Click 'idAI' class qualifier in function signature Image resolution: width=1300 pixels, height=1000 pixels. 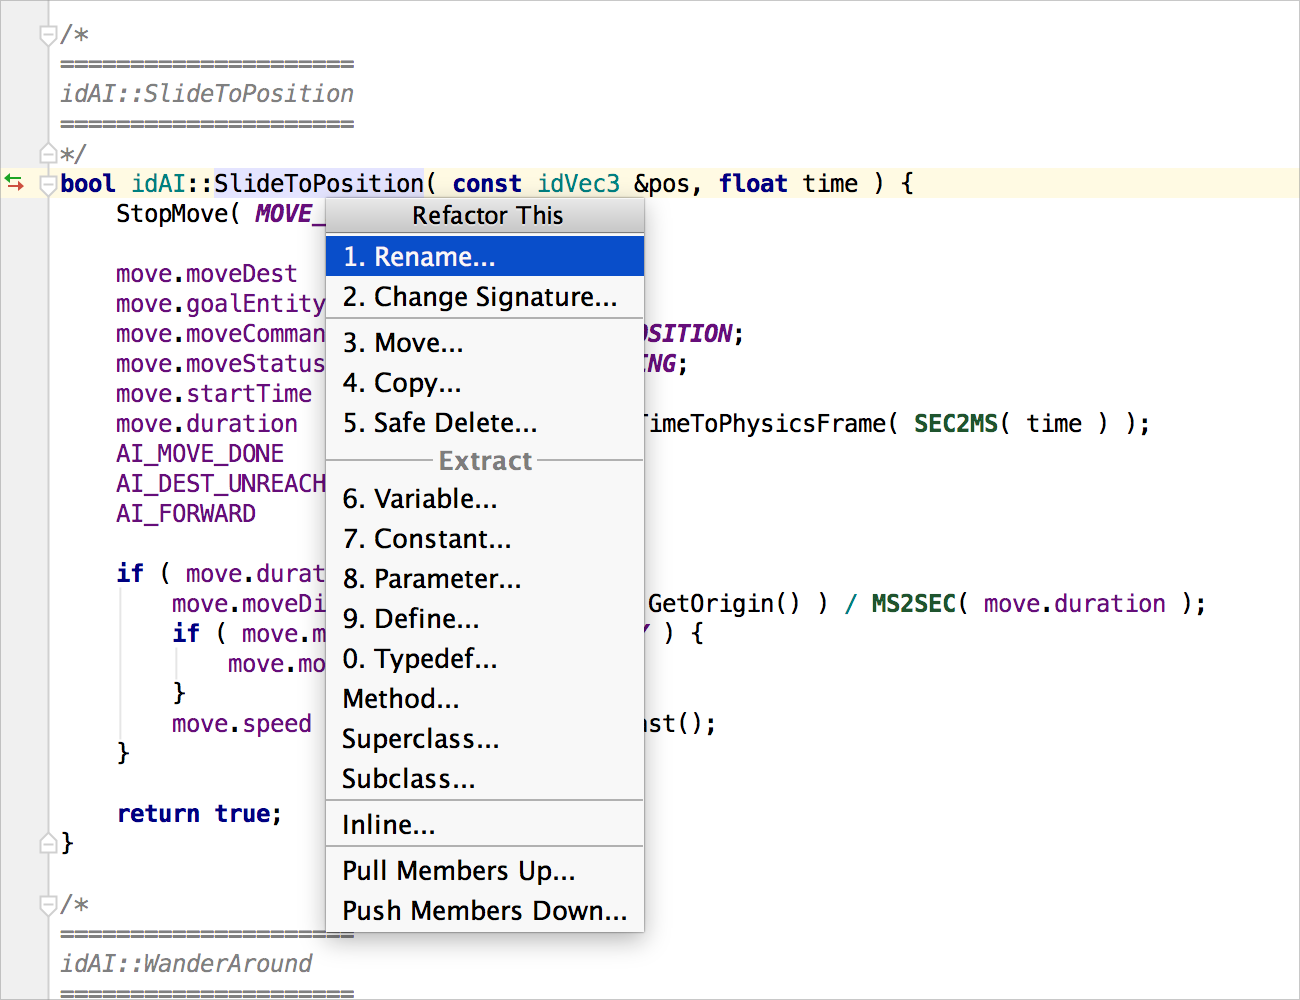158,184
